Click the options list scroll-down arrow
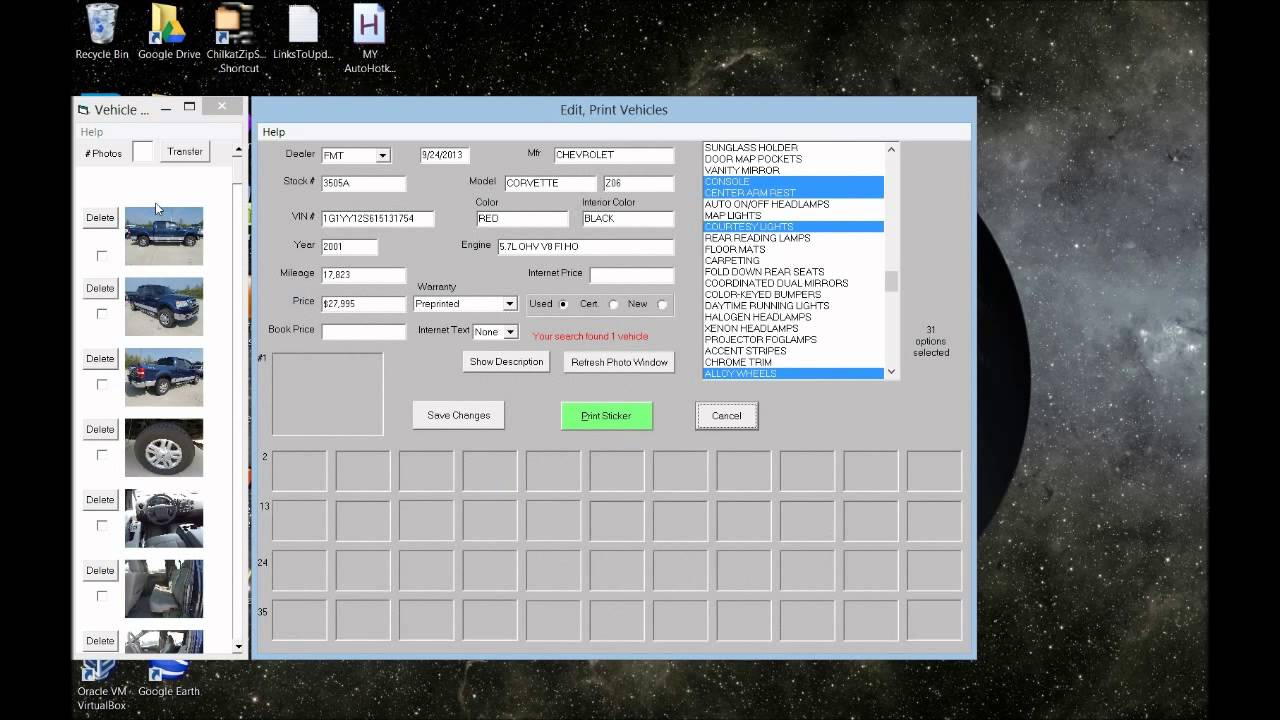This screenshot has width=1280, height=720. click(892, 372)
